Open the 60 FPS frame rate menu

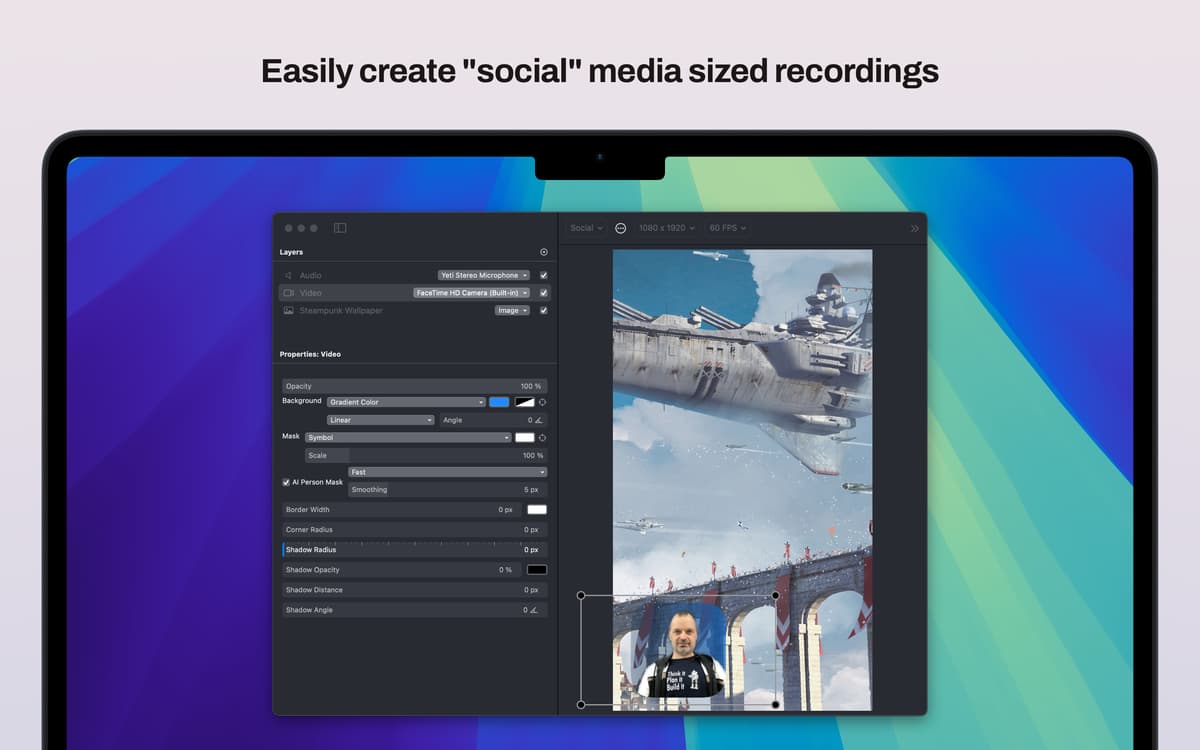coord(727,228)
